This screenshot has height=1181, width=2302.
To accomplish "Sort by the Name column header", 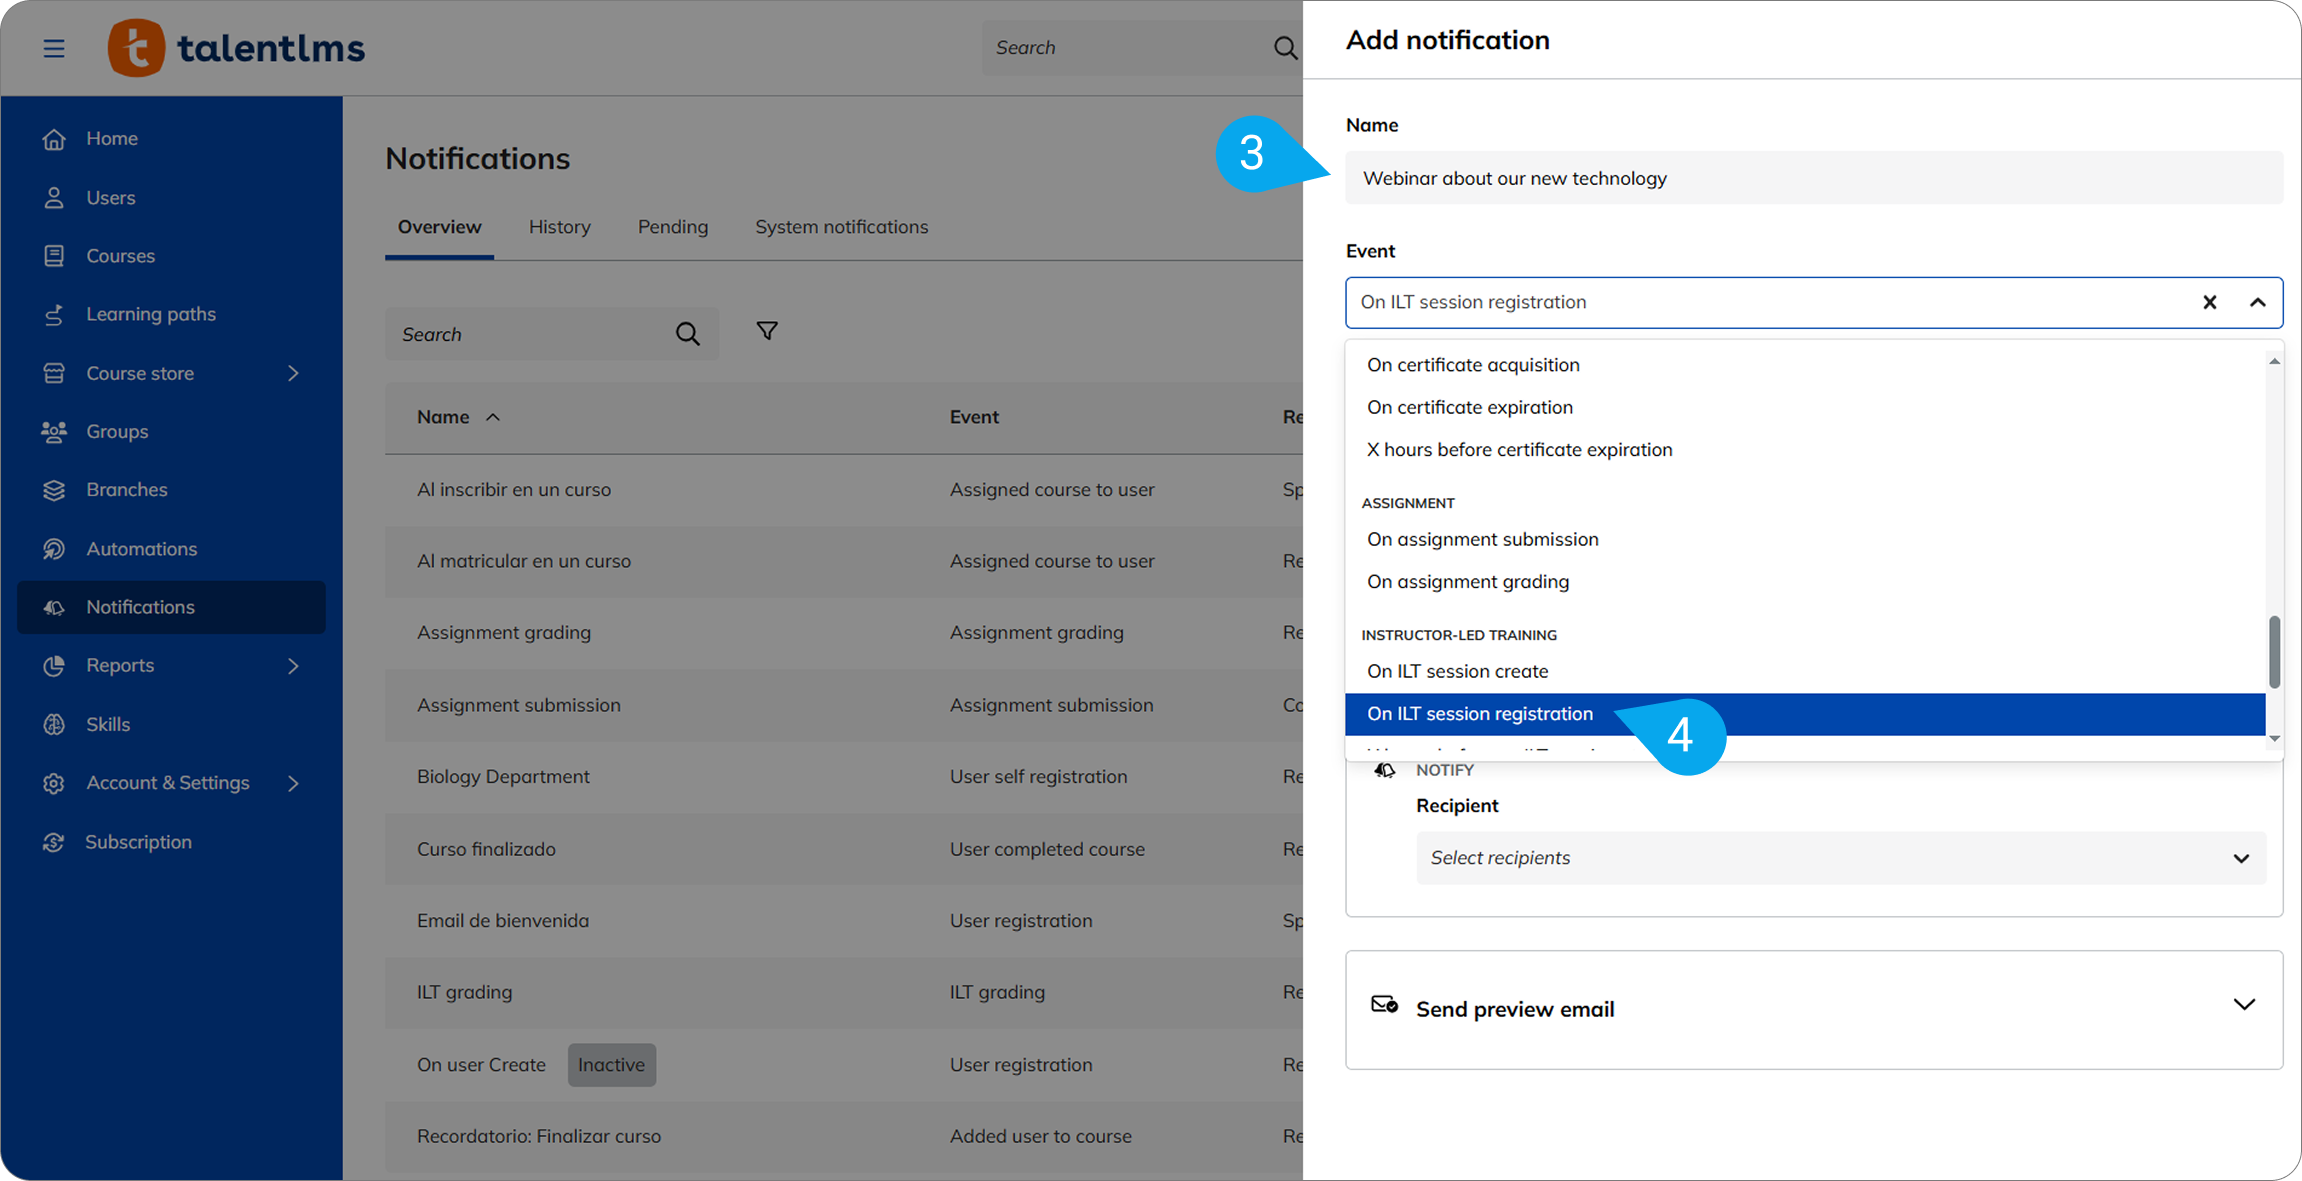I will (443, 417).
